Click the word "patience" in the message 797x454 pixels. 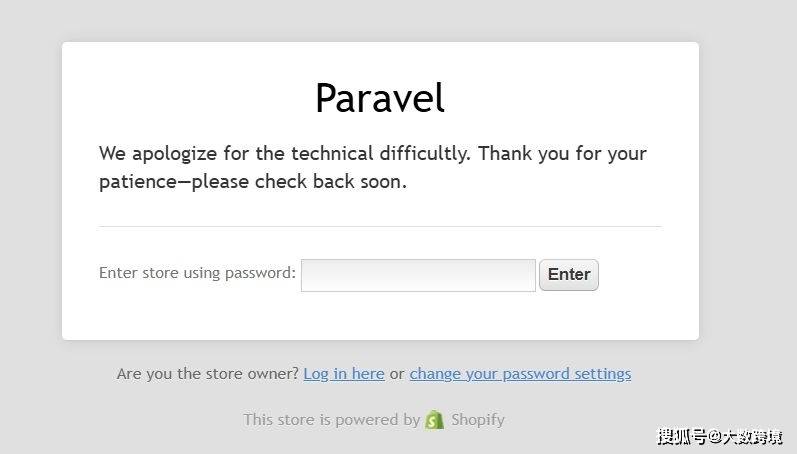(138, 182)
